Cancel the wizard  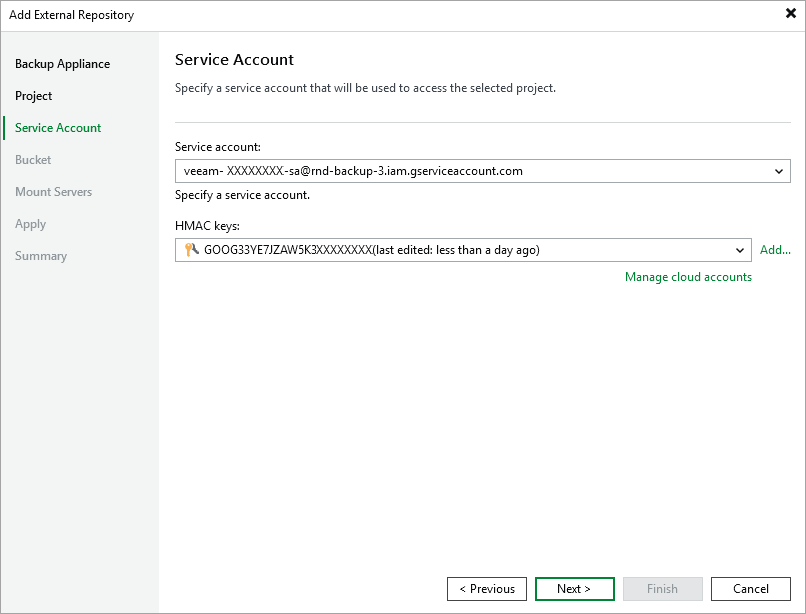pos(750,589)
